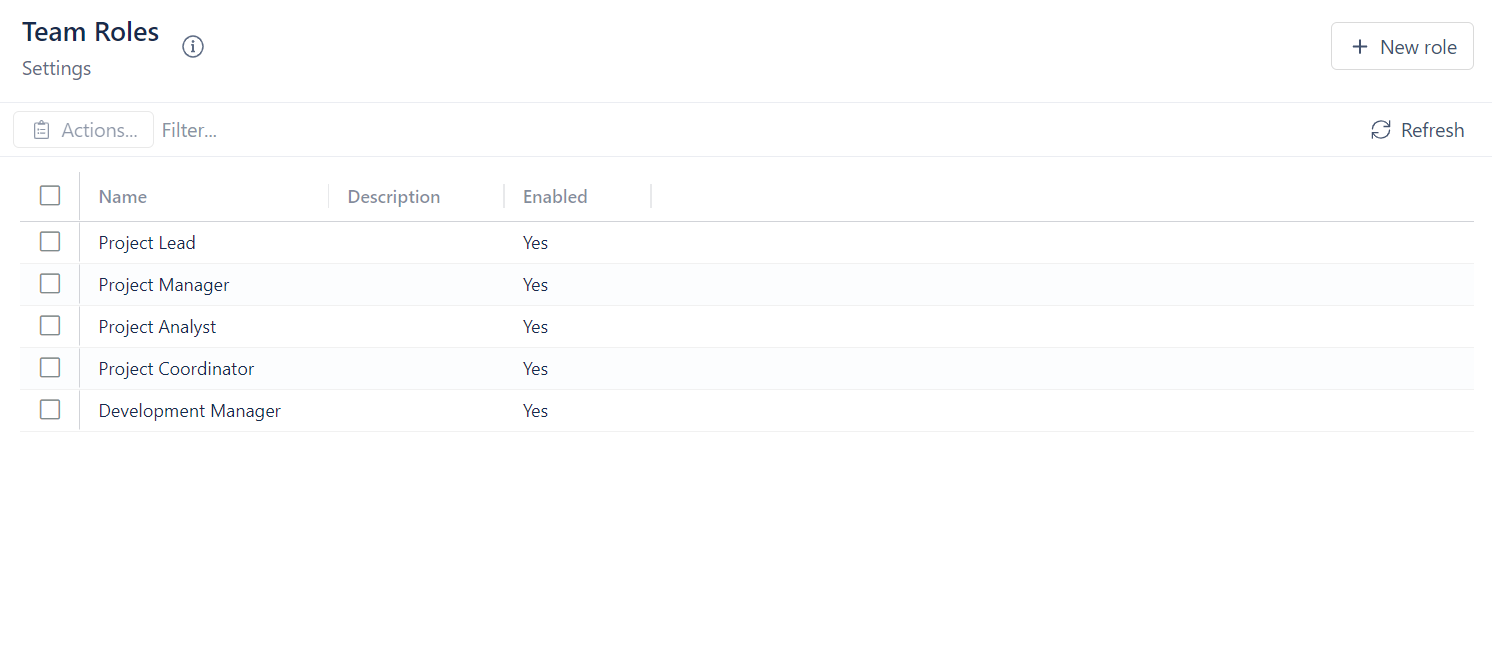The width and height of the screenshot is (1492, 672).
Task: Click the circular arrows Refresh icon
Action: point(1381,130)
